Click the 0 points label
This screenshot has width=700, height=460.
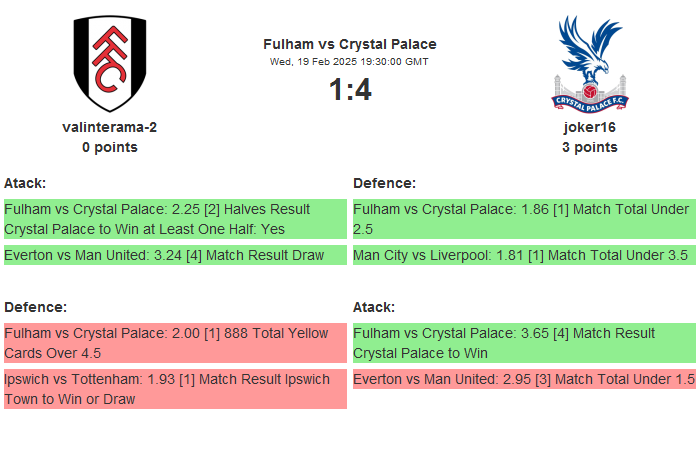click(x=110, y=147)
